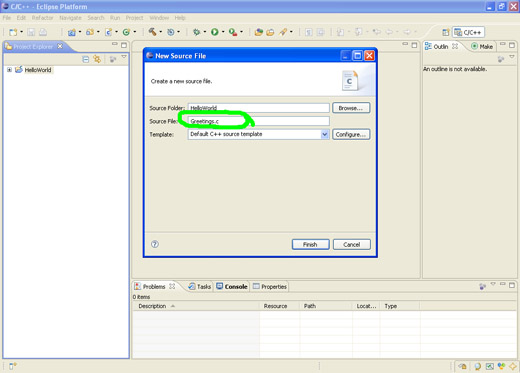520x373 pixels.
Task: Open the Template combo box
Action: click(x=259, y=134)
